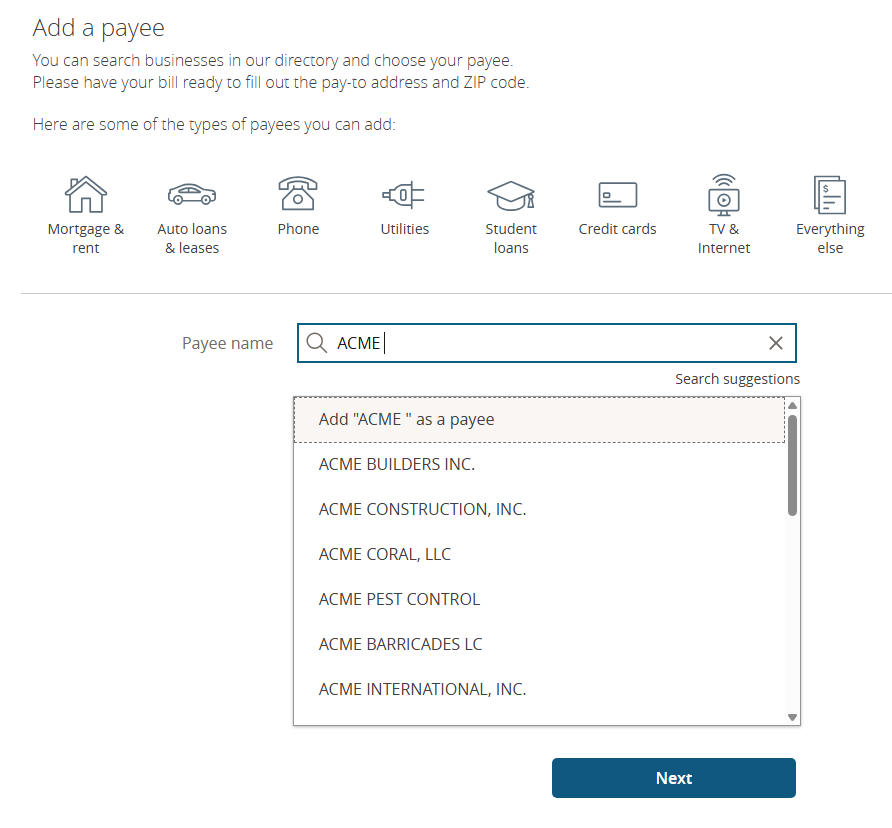
Task: Clear the payee name with the X
Action: [776, 343]
